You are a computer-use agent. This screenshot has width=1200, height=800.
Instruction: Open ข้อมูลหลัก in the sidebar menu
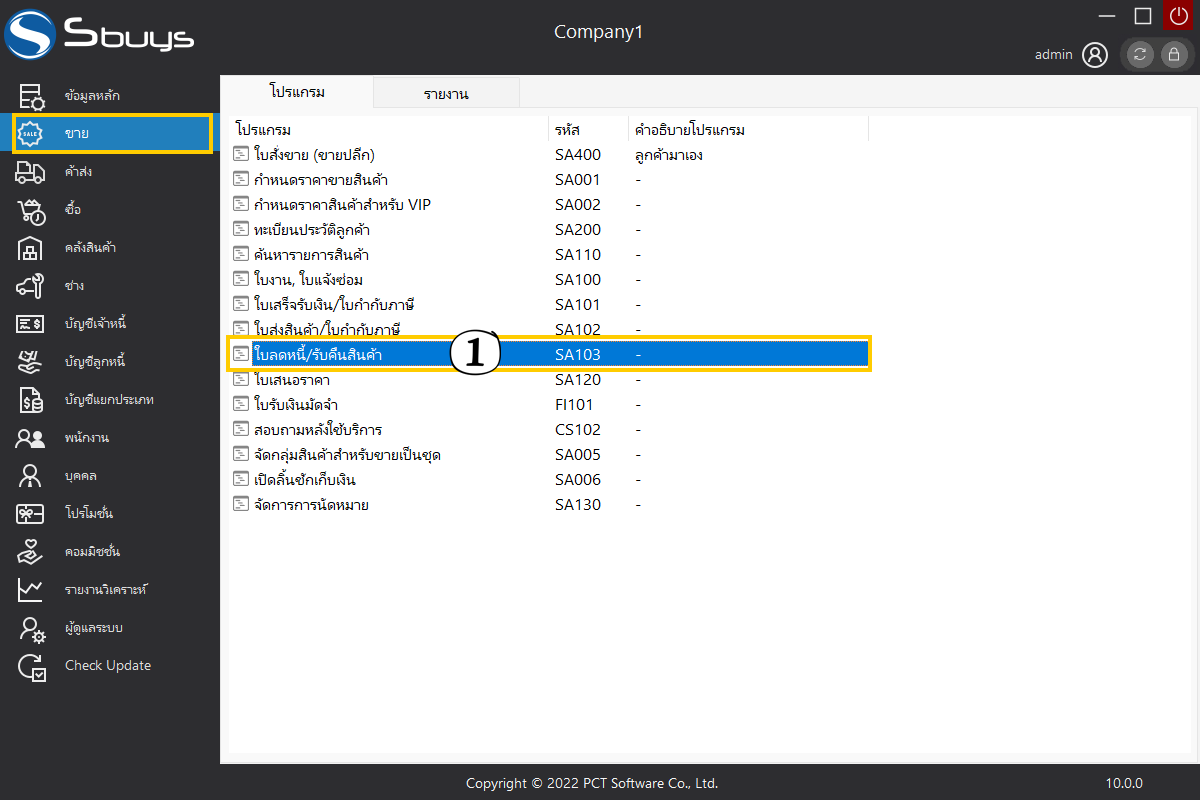92,96
